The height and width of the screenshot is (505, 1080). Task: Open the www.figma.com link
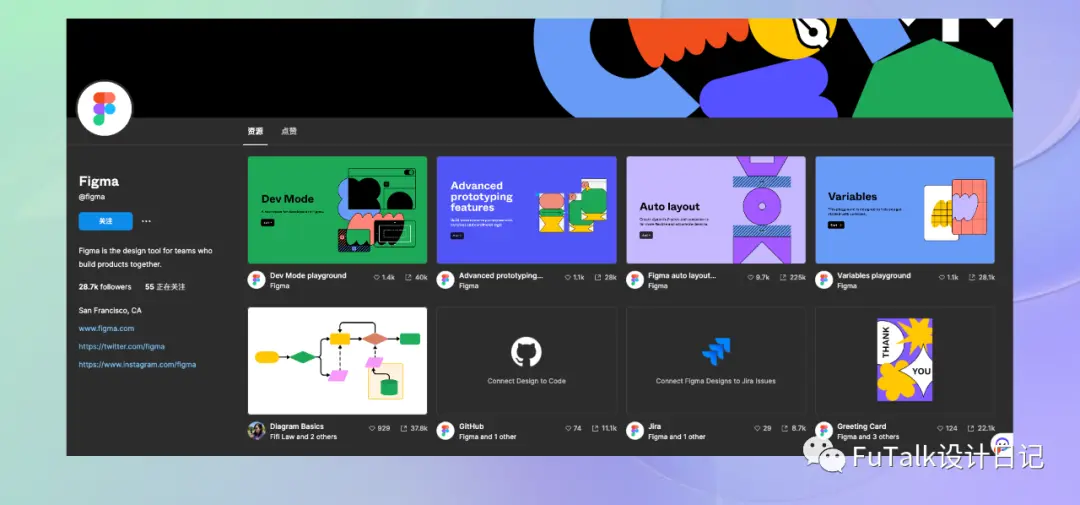[x=106, y=329]
